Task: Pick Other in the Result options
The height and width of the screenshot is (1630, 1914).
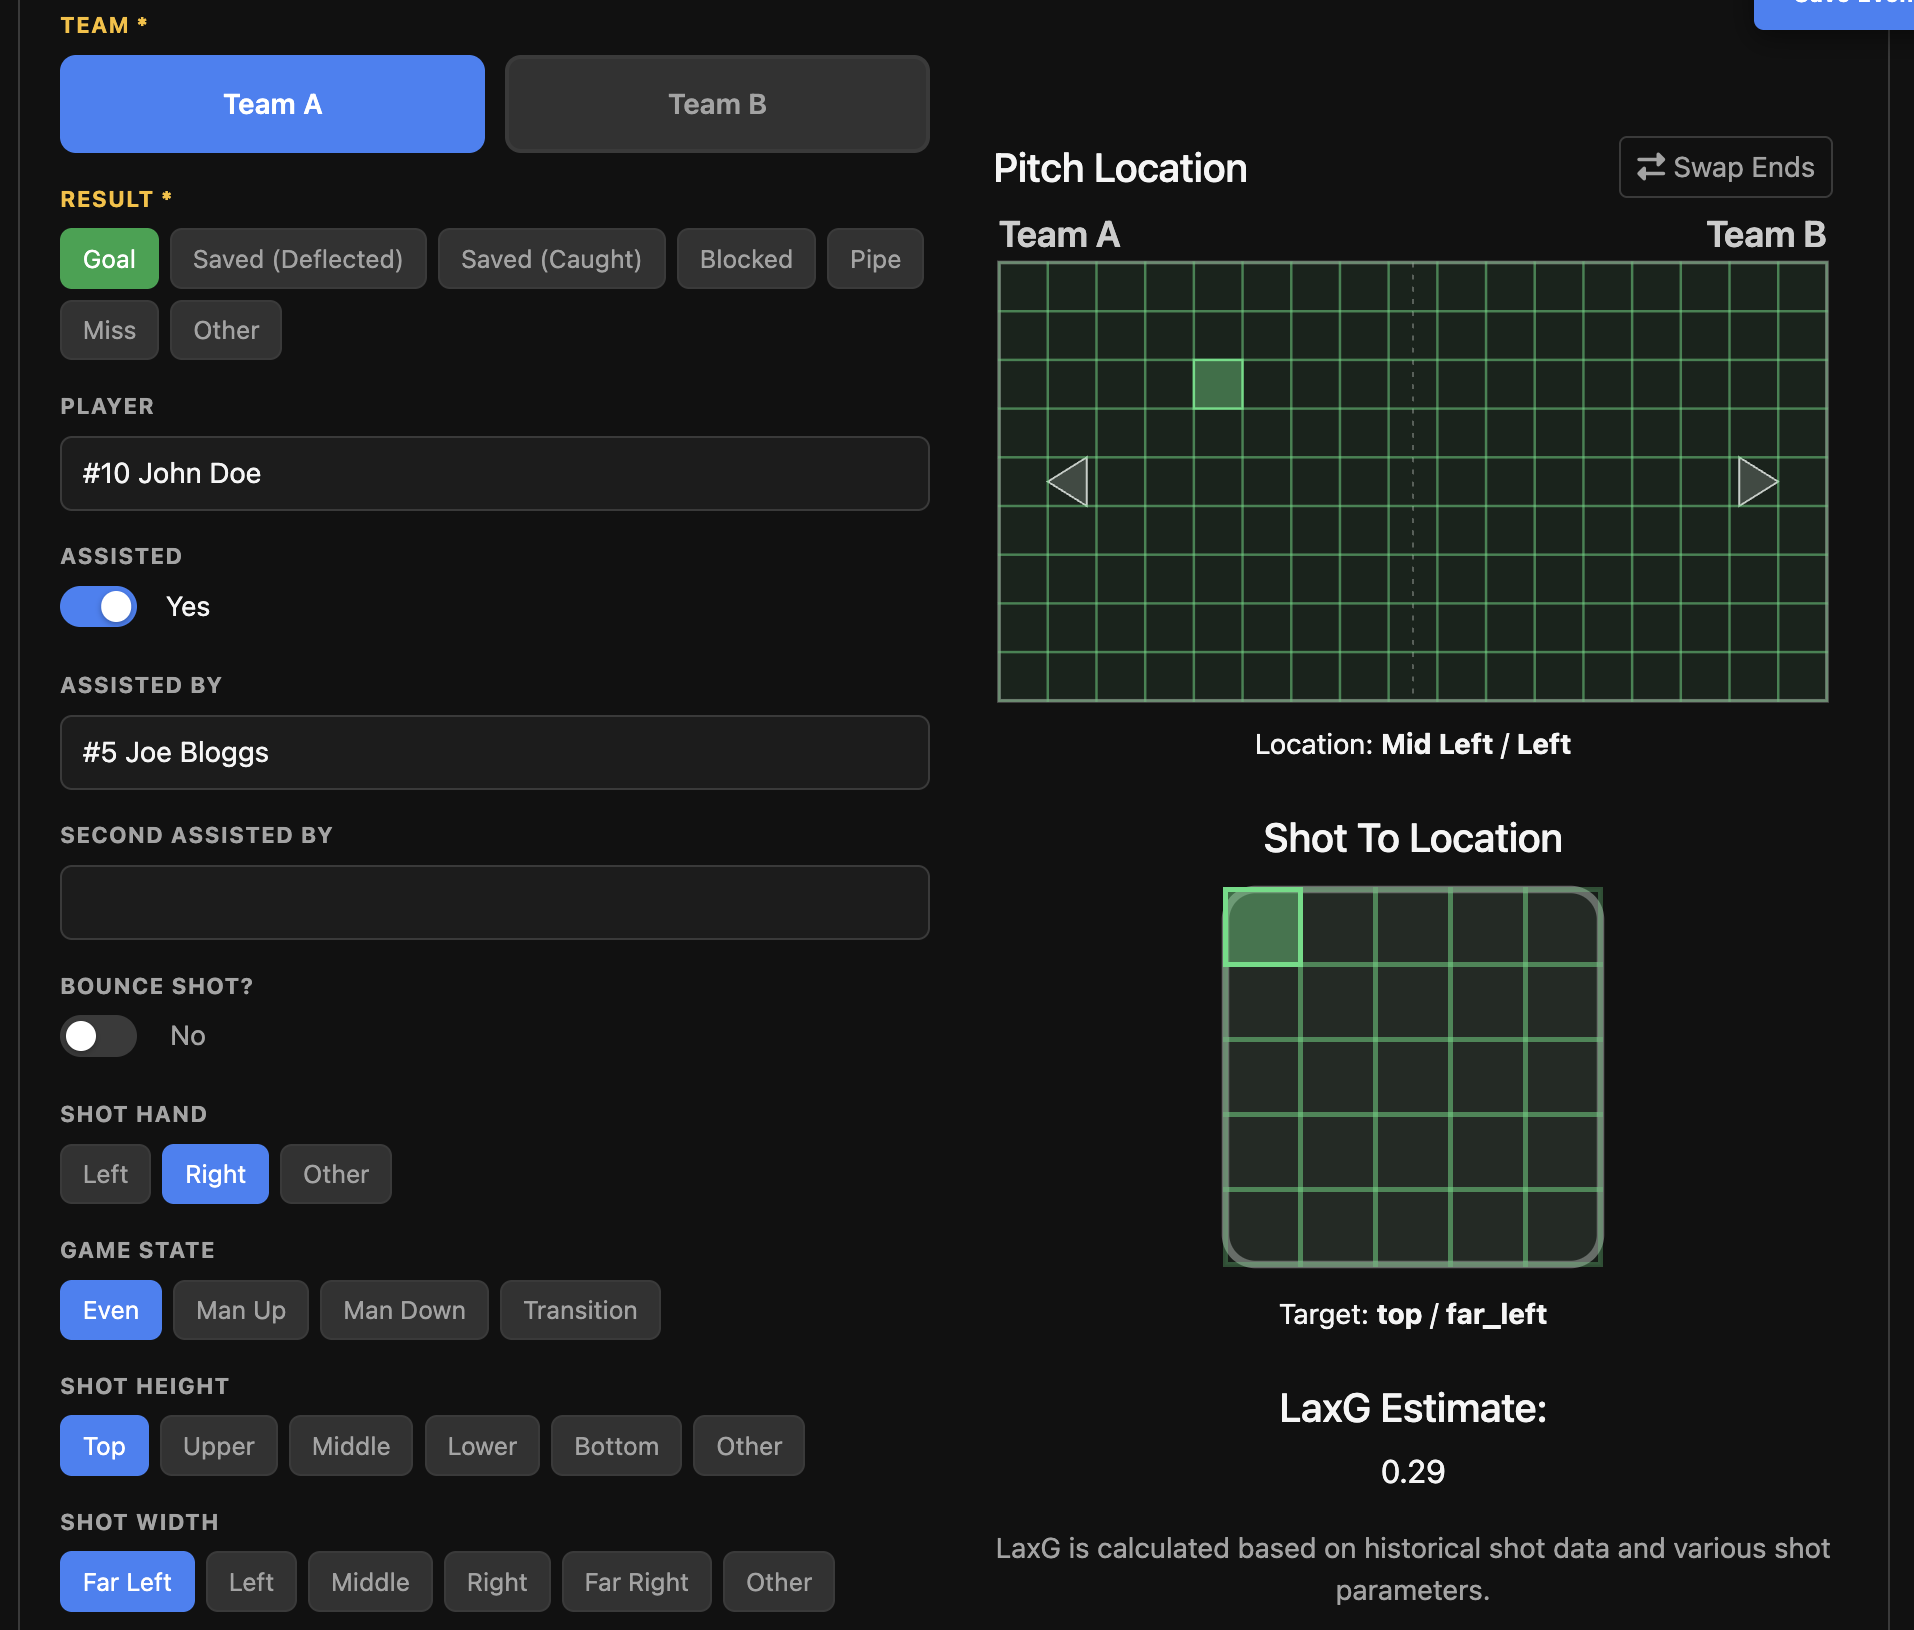Action: point(226,330)
